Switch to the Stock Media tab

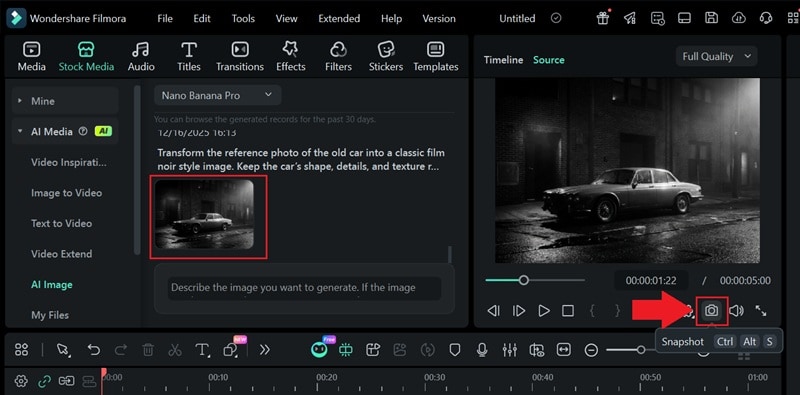tap(86, 57)
